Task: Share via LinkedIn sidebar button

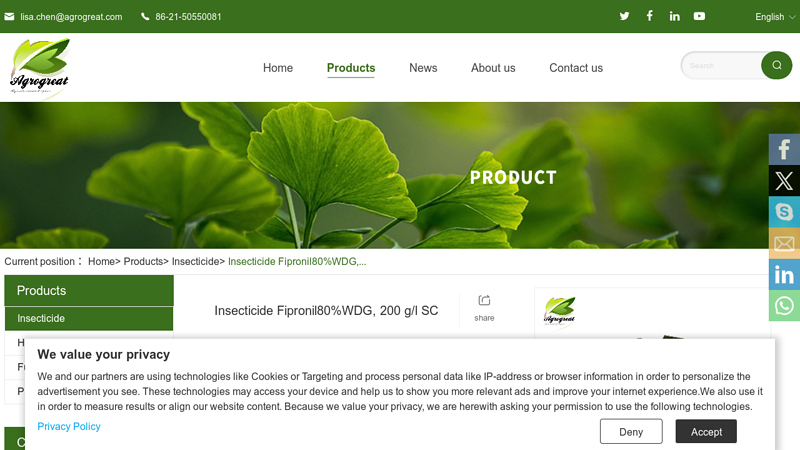Action: (784, 274)
